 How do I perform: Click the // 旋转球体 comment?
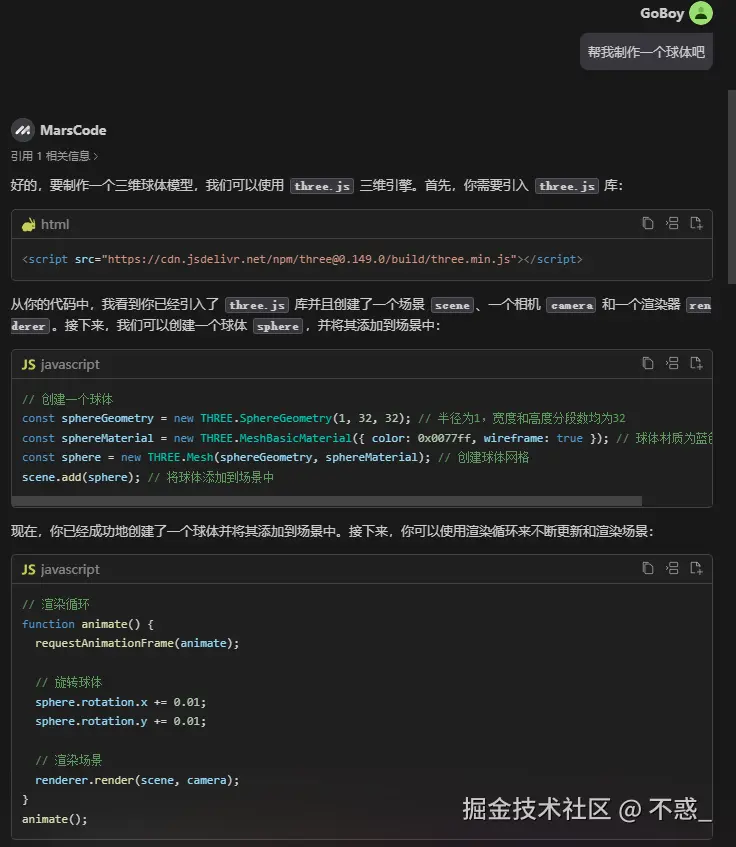(69, 682)
